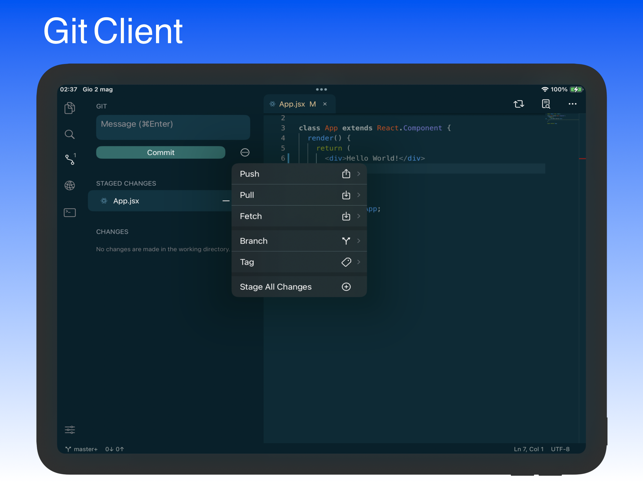Choose Stage All Changes
The image size is (643, 482).
coord(299,287)
